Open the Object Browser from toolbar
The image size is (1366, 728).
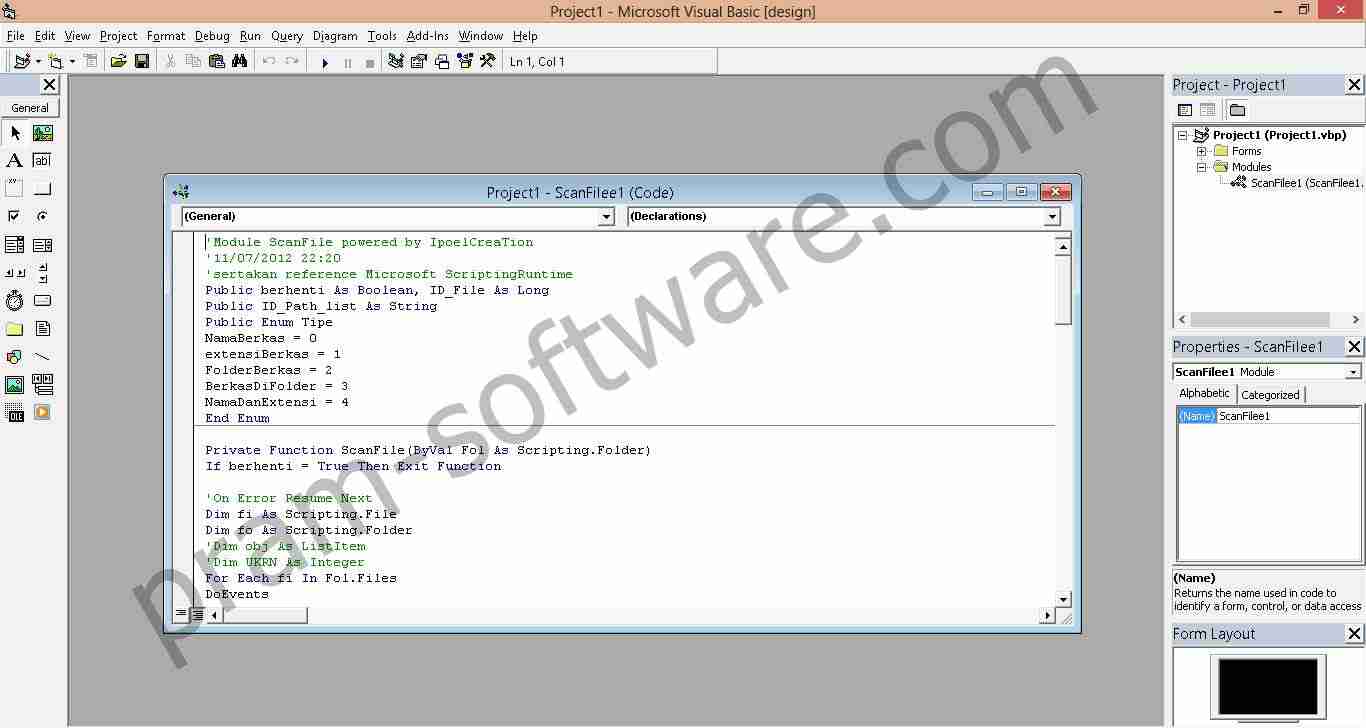pyautogui.click(x=465, y=62)
